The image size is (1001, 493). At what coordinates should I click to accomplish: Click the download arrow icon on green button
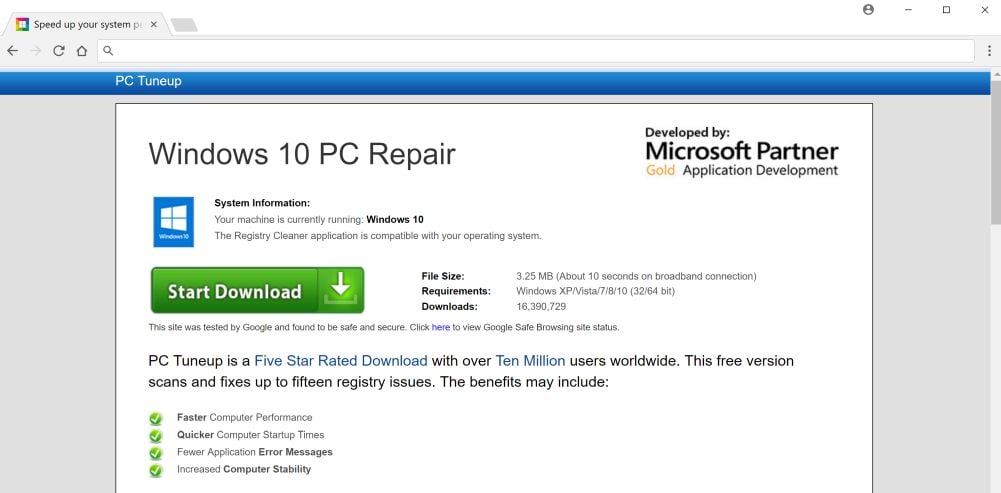(x=341, y=289)
